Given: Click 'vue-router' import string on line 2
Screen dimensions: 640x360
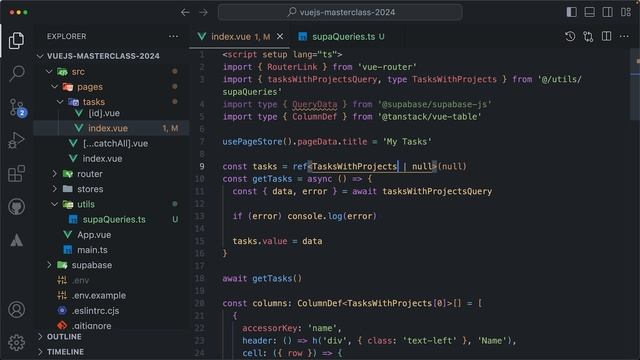Looking at the screenshot, I should point(387,67).
